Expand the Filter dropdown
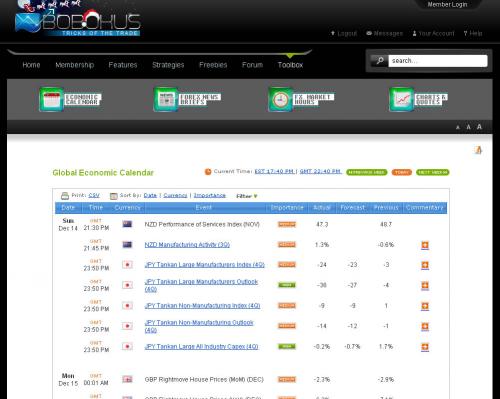The image size is (500, 399). [x=247, y=196]
